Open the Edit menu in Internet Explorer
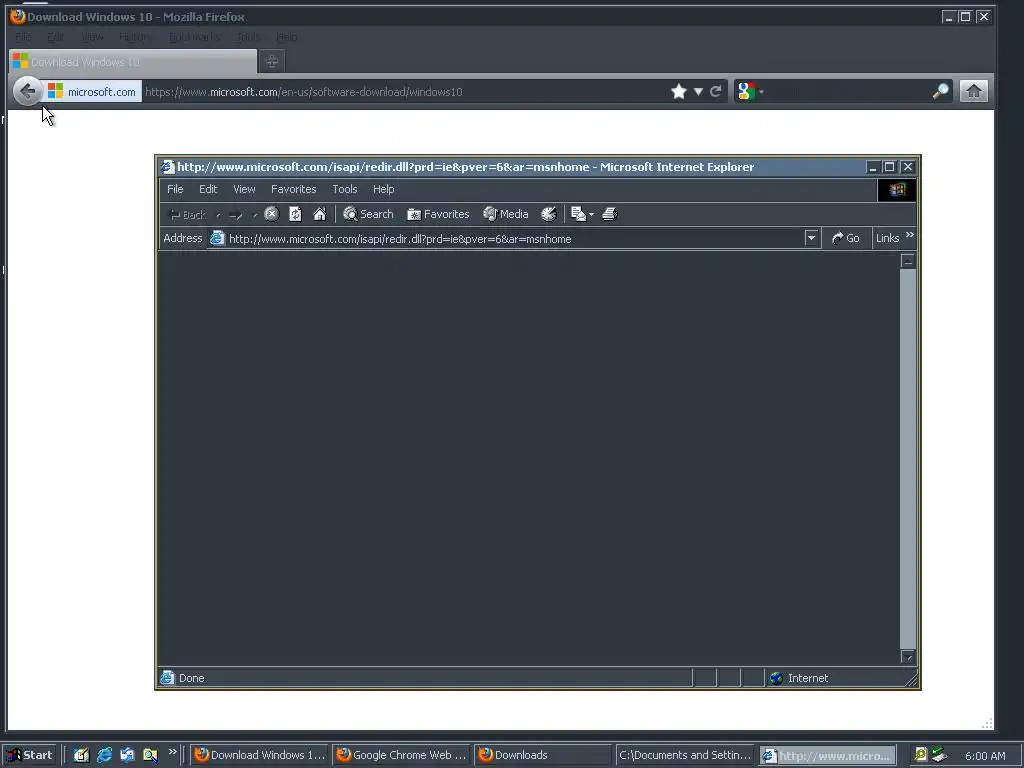 208,189
